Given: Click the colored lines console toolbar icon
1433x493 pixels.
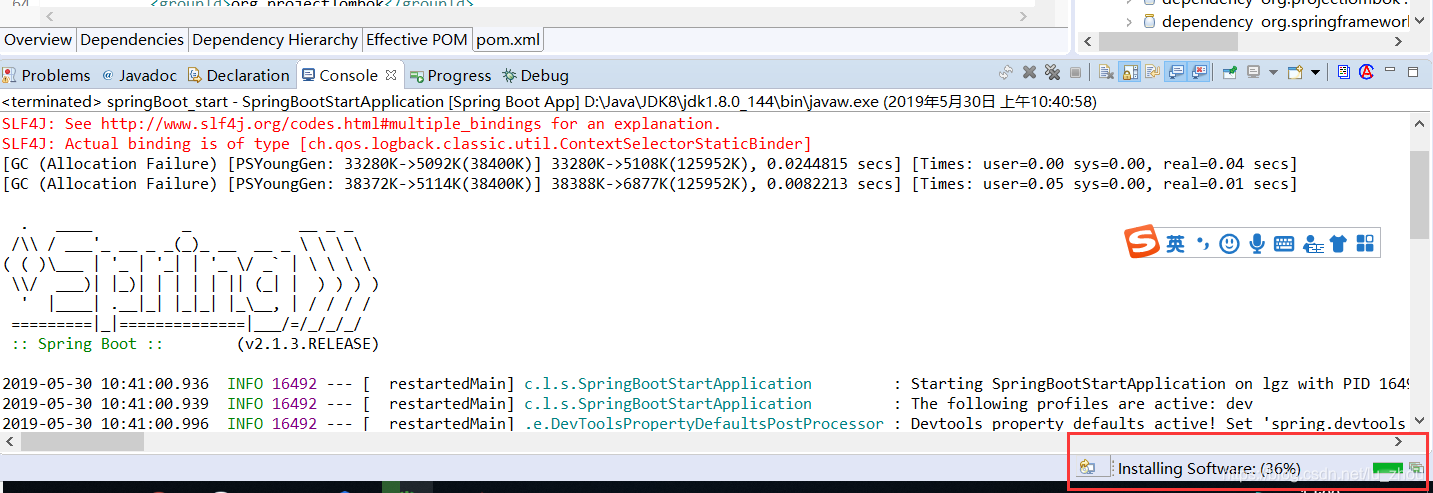Looking at the screenshot, I should 1344,72.
